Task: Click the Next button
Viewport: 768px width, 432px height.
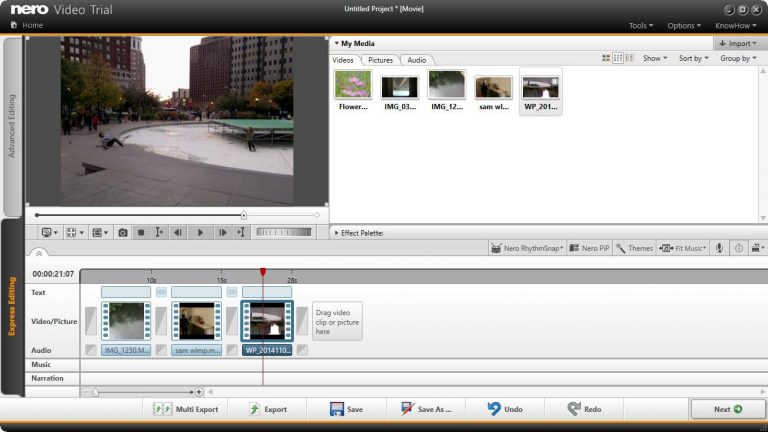Action: point(726,409)
